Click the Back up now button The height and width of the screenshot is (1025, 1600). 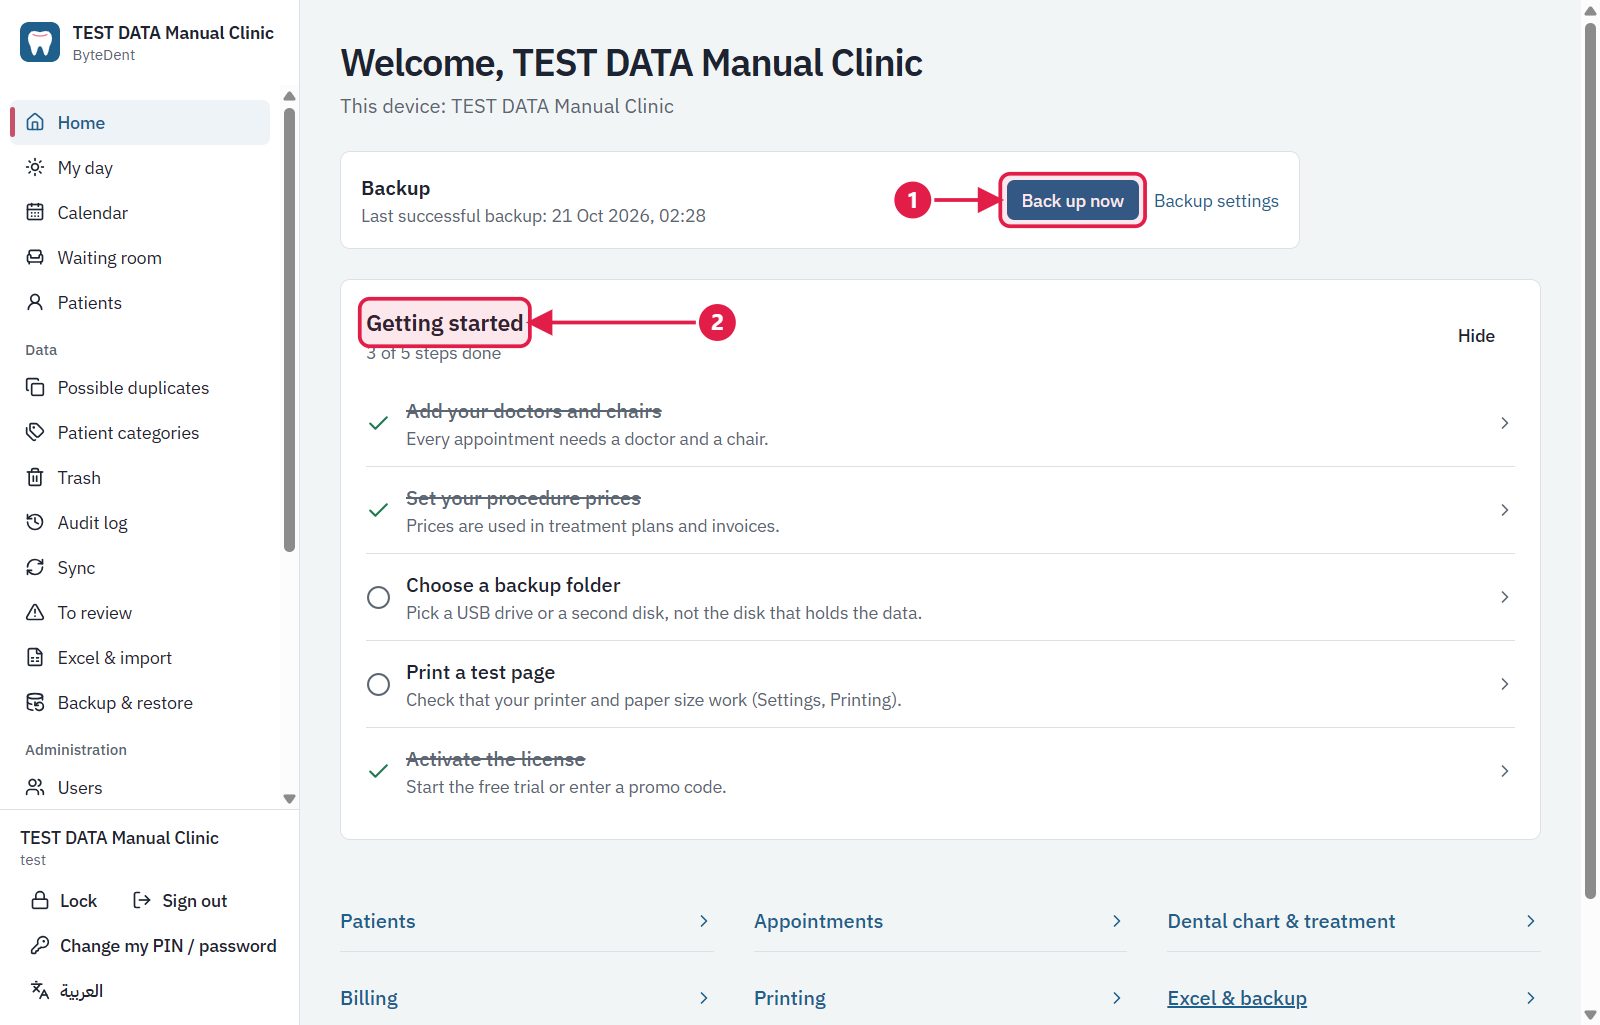coord(1072,200)
